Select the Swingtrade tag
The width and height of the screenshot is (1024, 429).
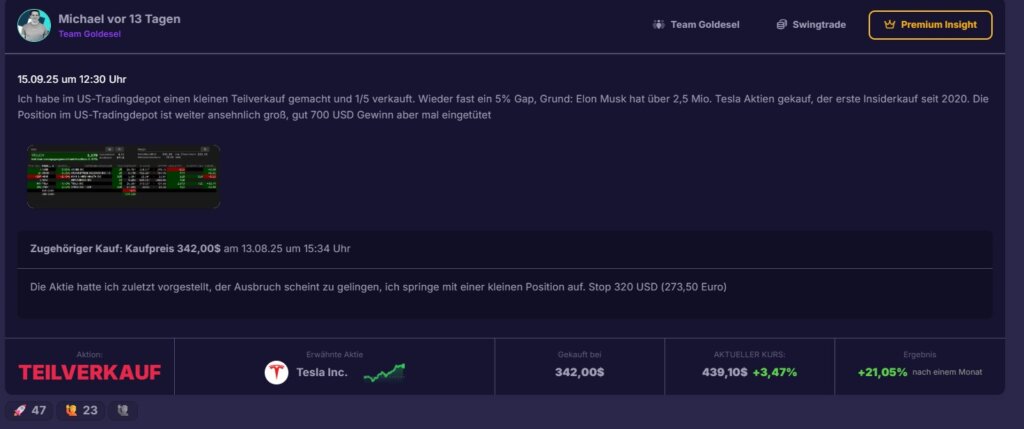(x=811, y=25)
